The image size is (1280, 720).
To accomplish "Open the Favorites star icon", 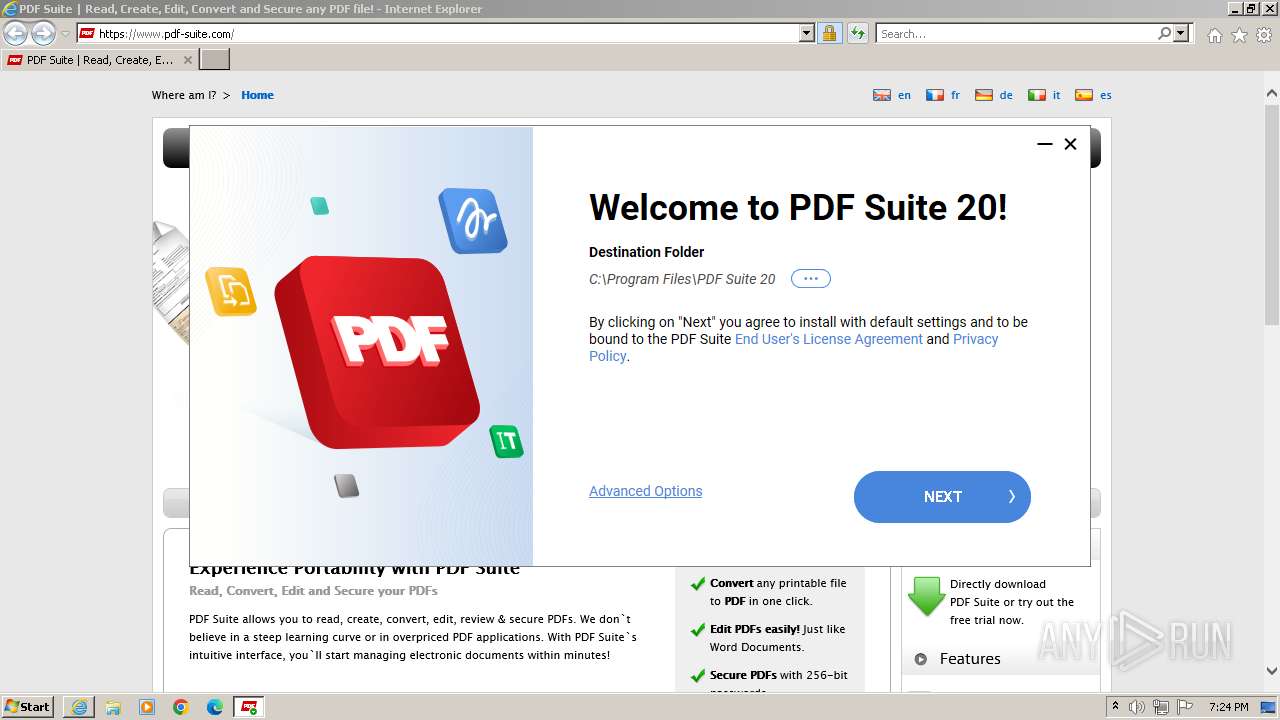I will click(1240, 35).
